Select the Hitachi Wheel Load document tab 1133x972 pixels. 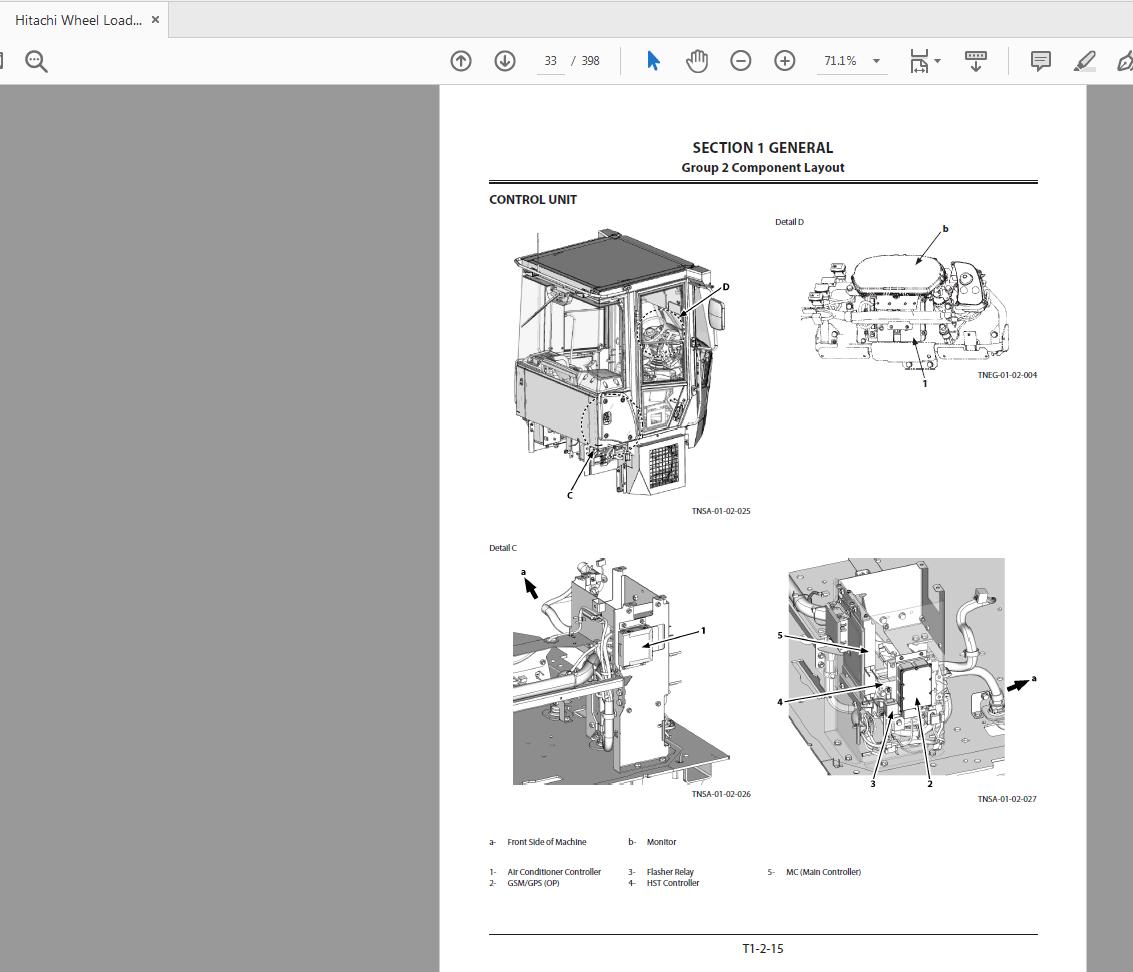(80, 19)
